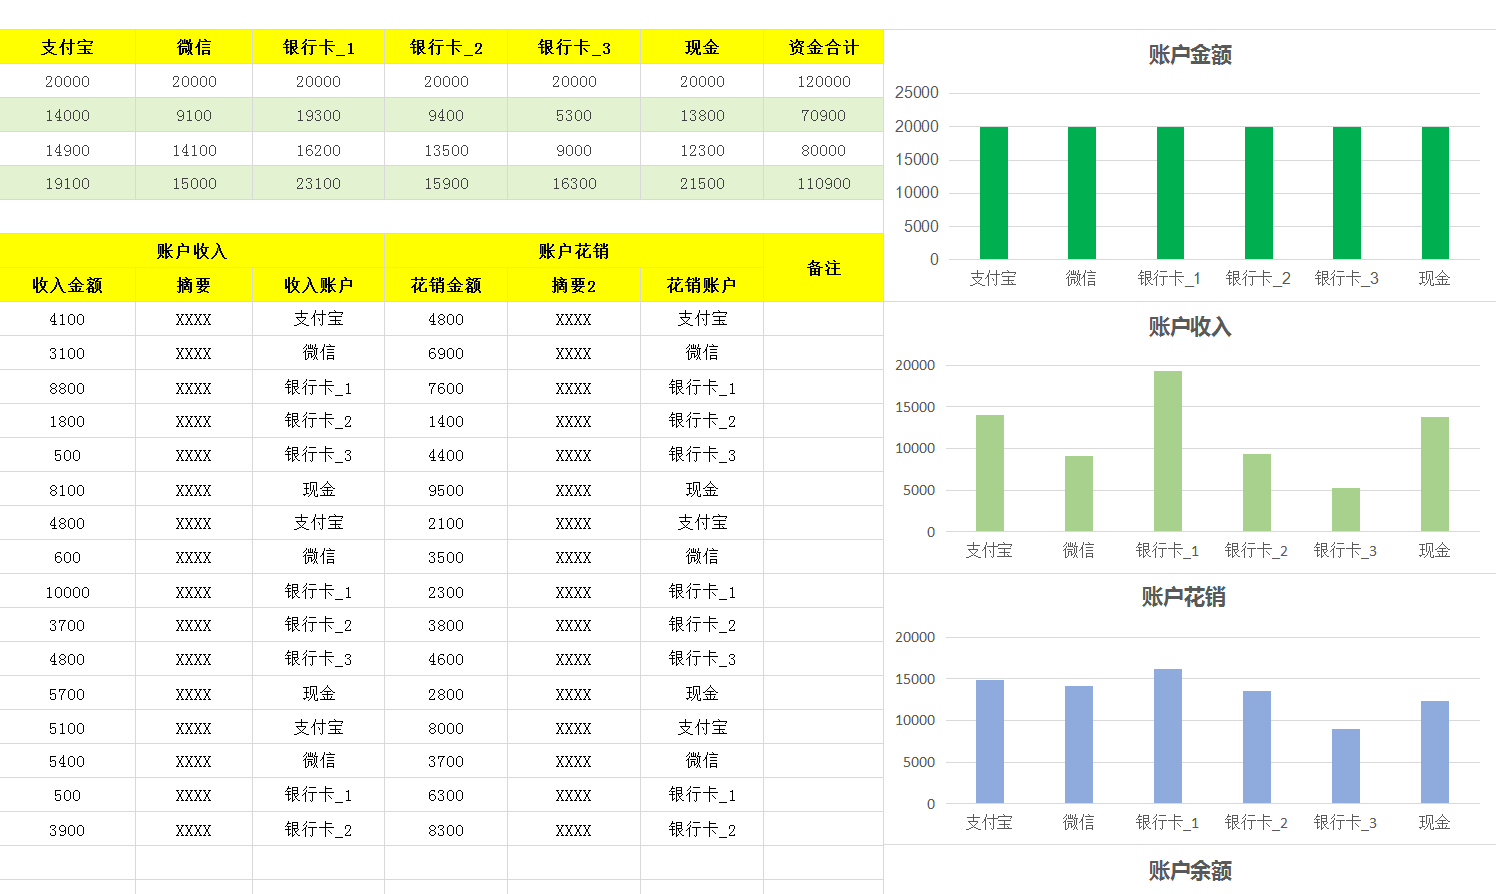This screenshot has height=894, width=1496.
Task: Select the 账户余额 chart title
Action: [x=1190, y=871]
